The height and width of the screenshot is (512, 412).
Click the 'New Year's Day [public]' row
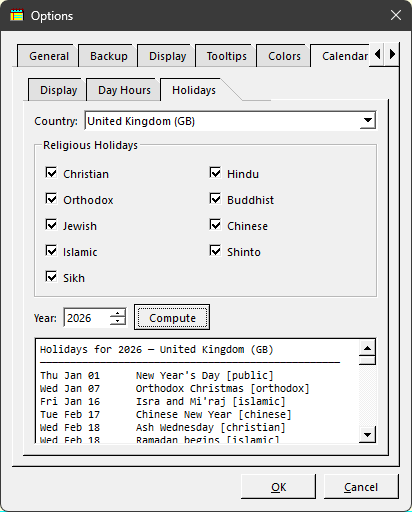tap(157, 375)
